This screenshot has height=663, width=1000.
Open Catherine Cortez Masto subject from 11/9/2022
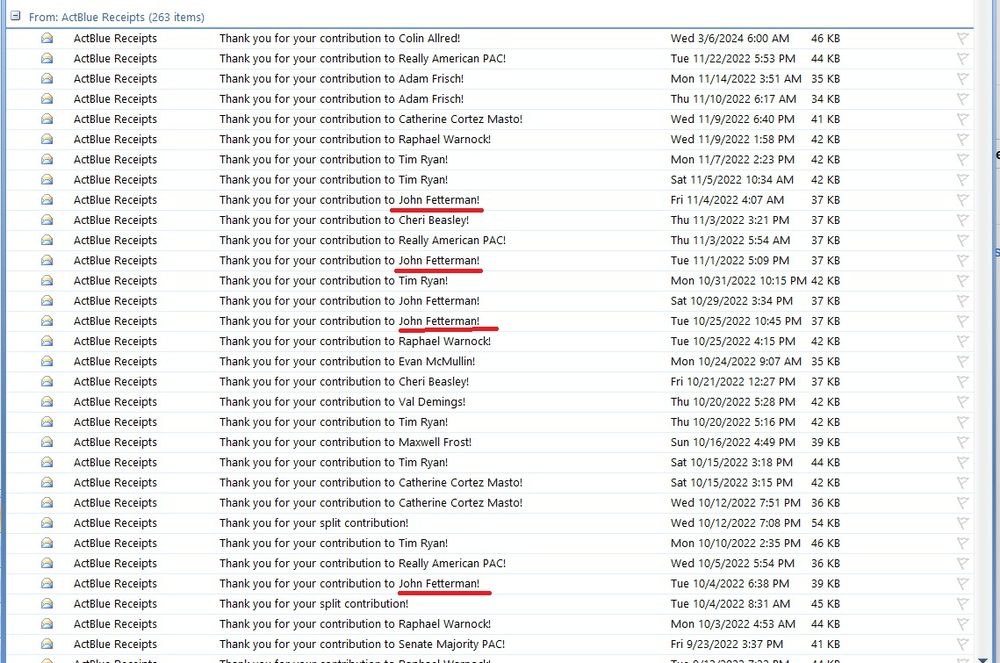(x=371, y=119)
